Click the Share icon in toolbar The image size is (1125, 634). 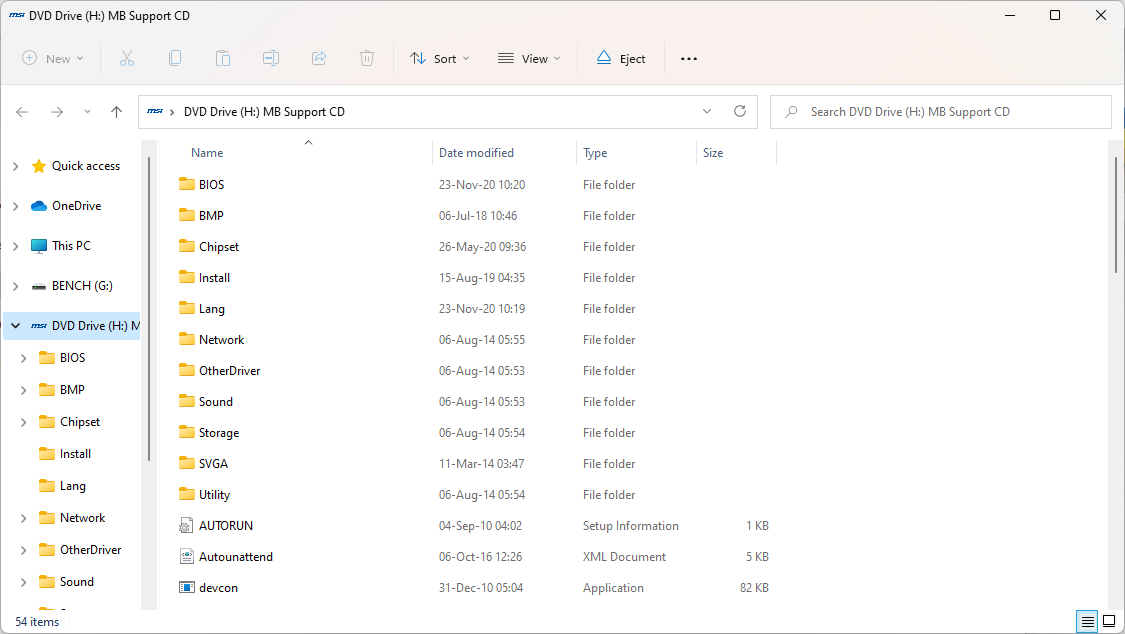[x=319, y=59]
